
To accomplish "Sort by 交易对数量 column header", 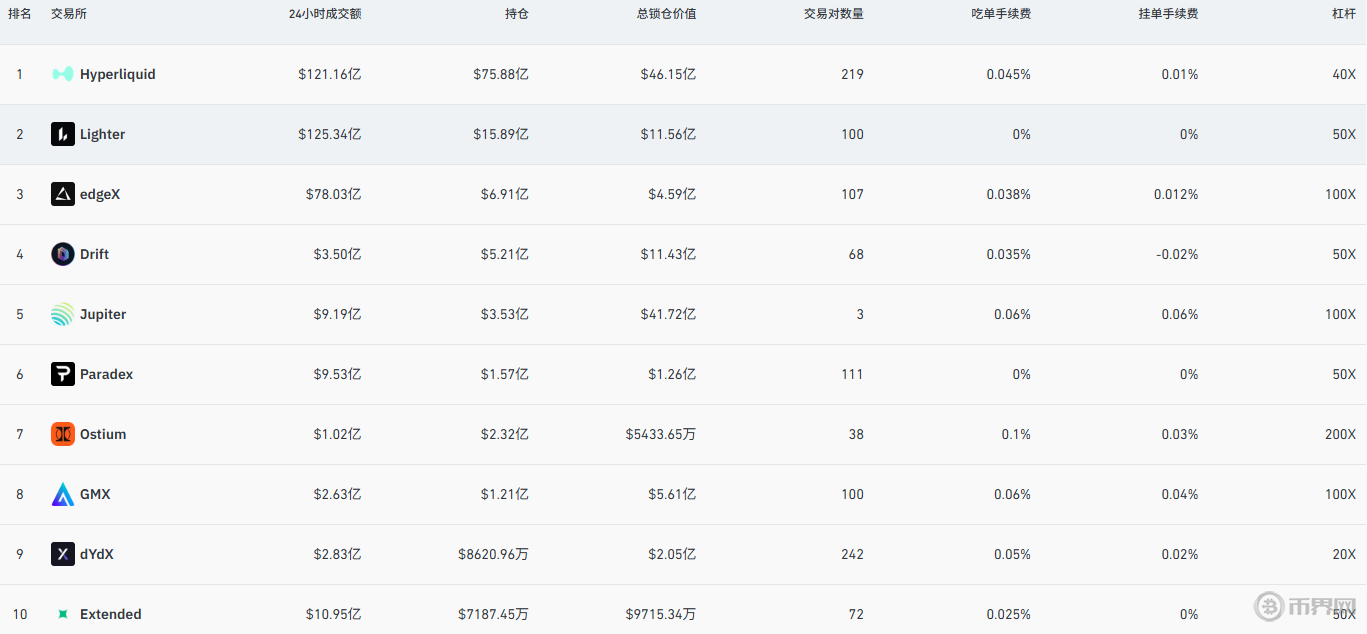I will point(833,14).
